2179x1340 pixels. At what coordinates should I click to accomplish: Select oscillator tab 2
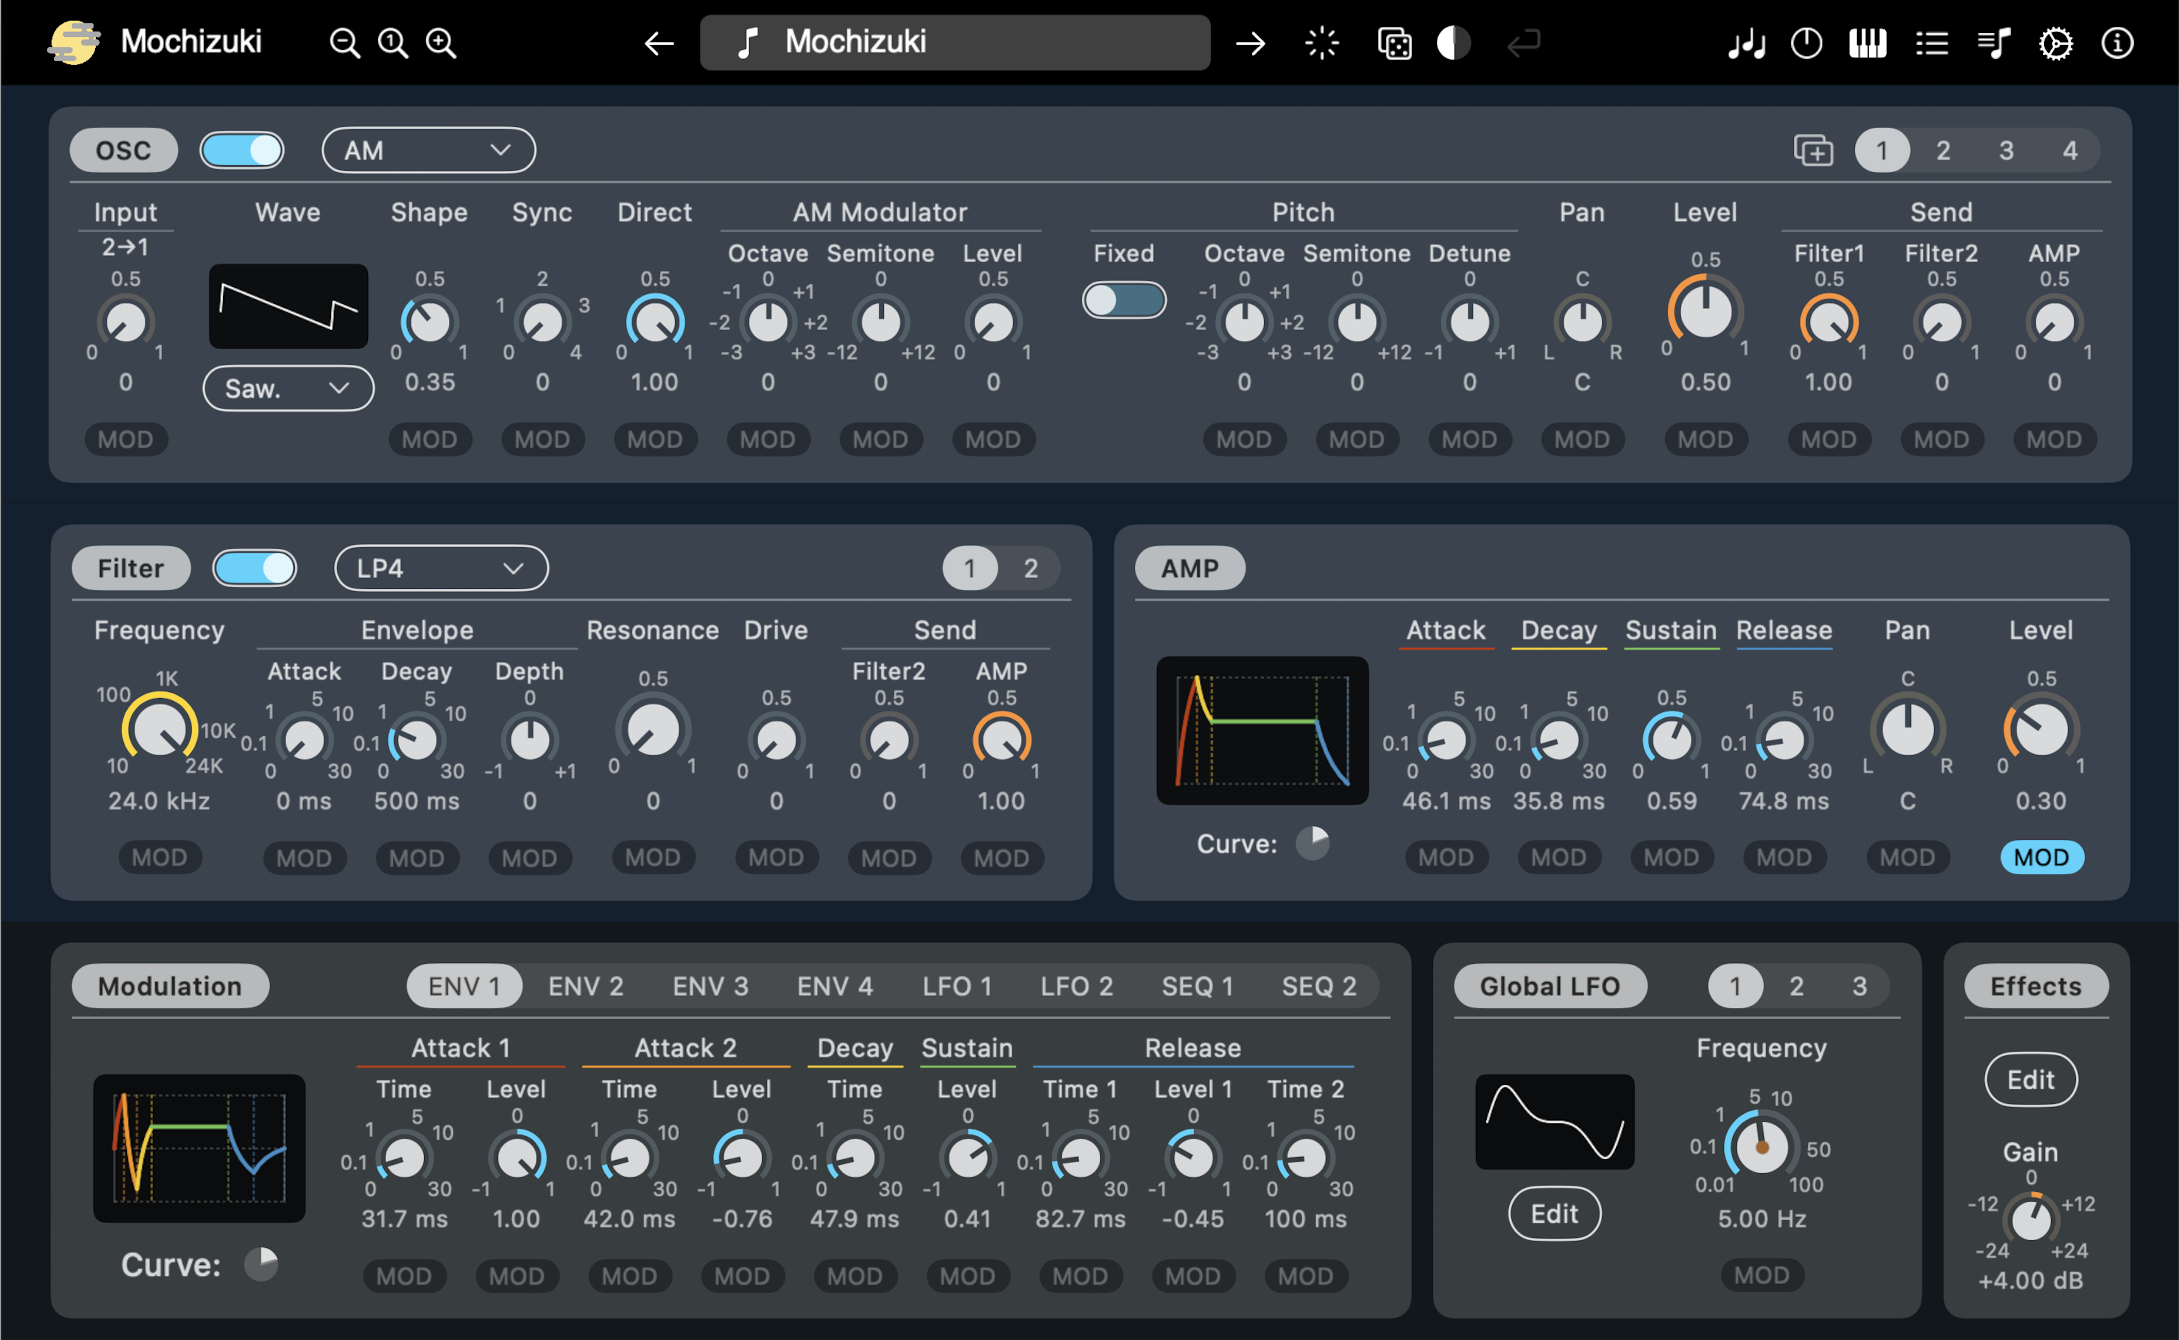click(x=1943, y=150)
